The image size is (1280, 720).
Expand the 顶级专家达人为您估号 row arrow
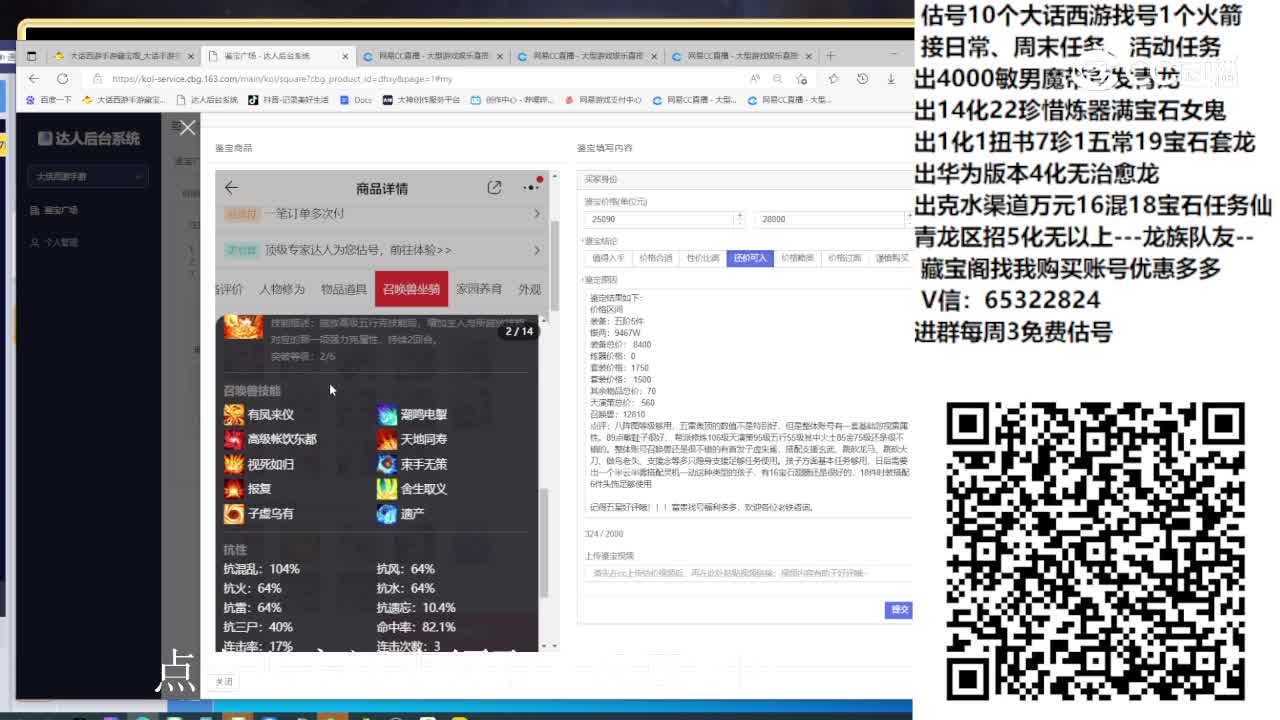coord(536,250)
